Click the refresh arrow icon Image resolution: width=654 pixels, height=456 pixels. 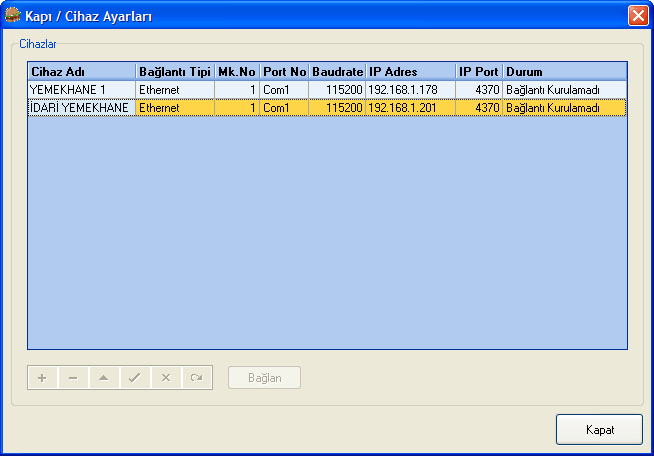[x=197, y=378]
